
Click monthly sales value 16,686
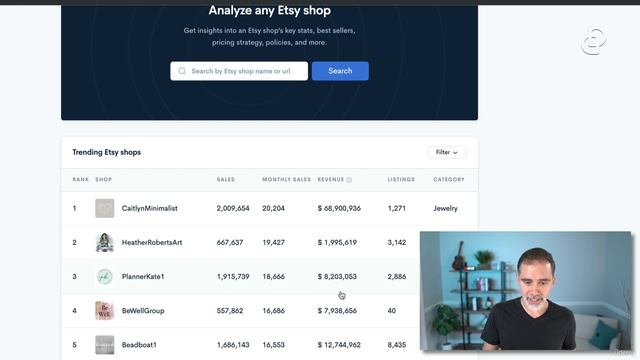click(273, 311)
